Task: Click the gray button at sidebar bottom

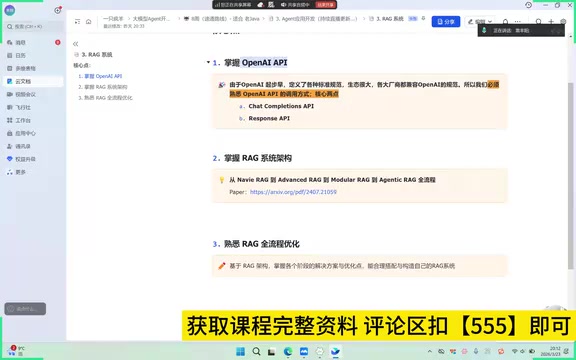Action: pyautogui.click(x=25, y=309)
